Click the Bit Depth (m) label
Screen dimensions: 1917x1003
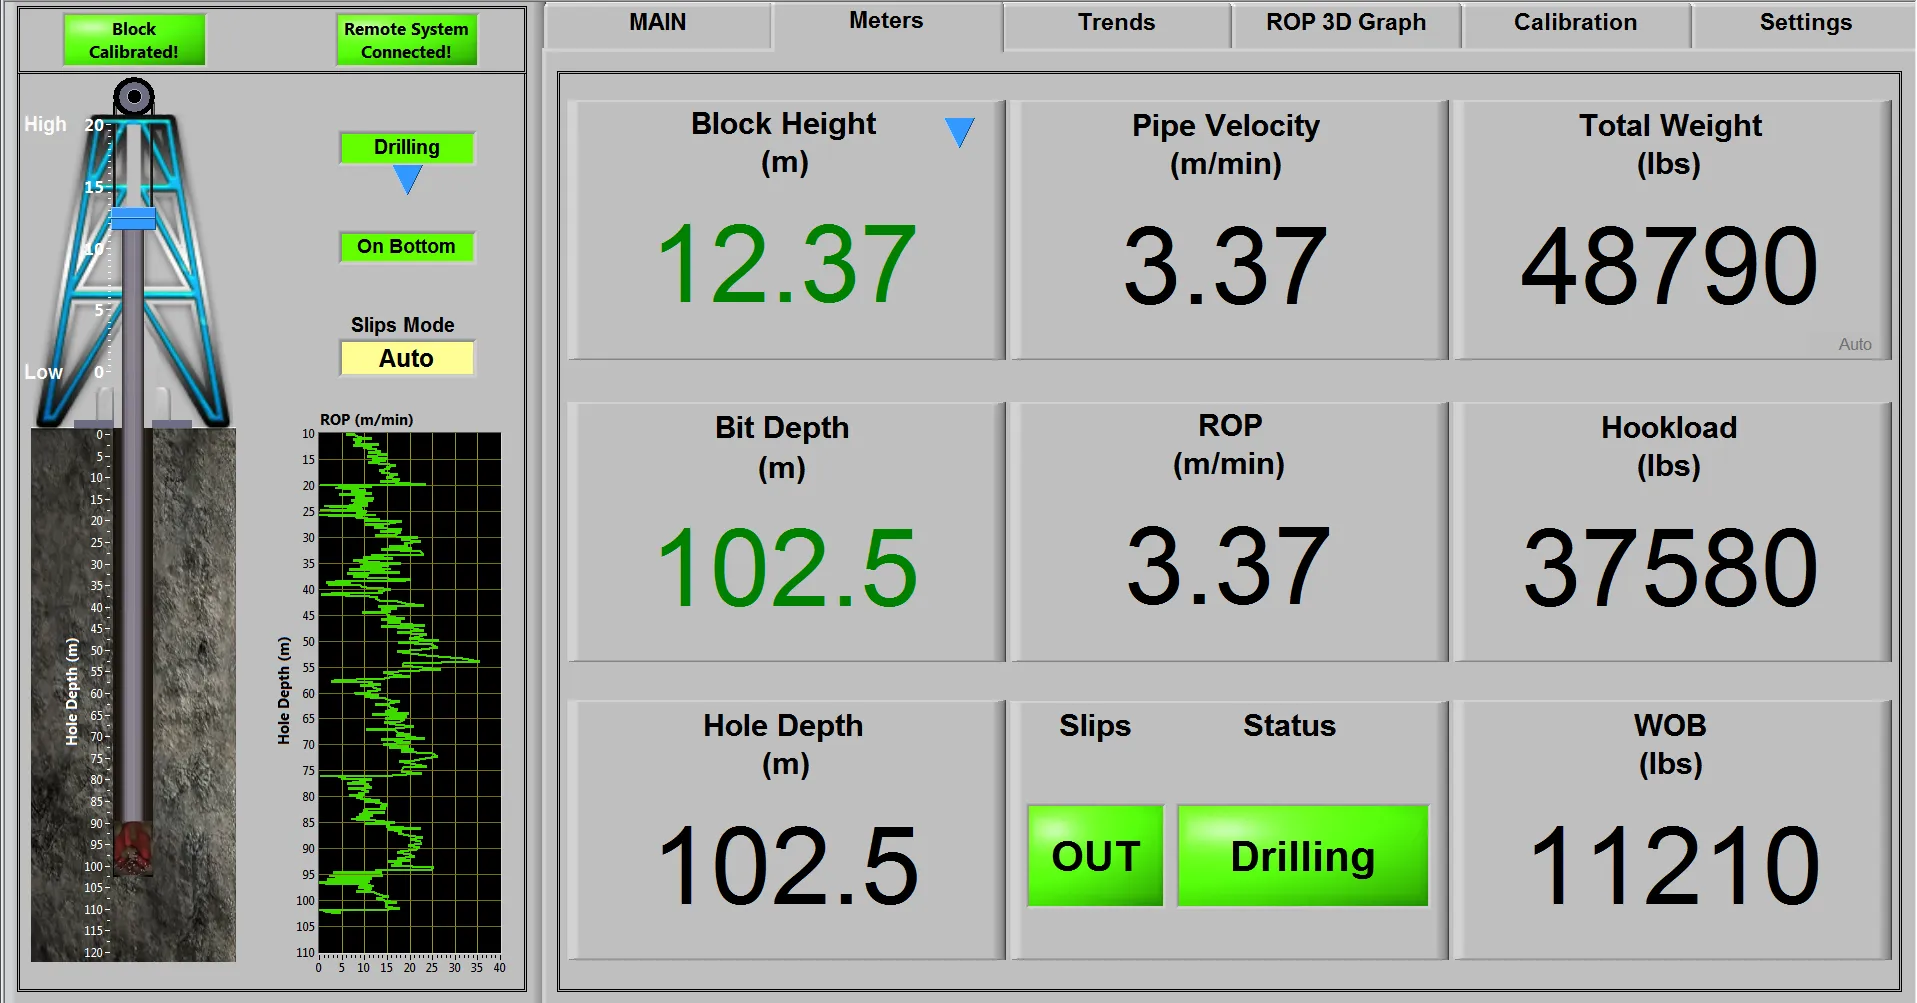781,447
